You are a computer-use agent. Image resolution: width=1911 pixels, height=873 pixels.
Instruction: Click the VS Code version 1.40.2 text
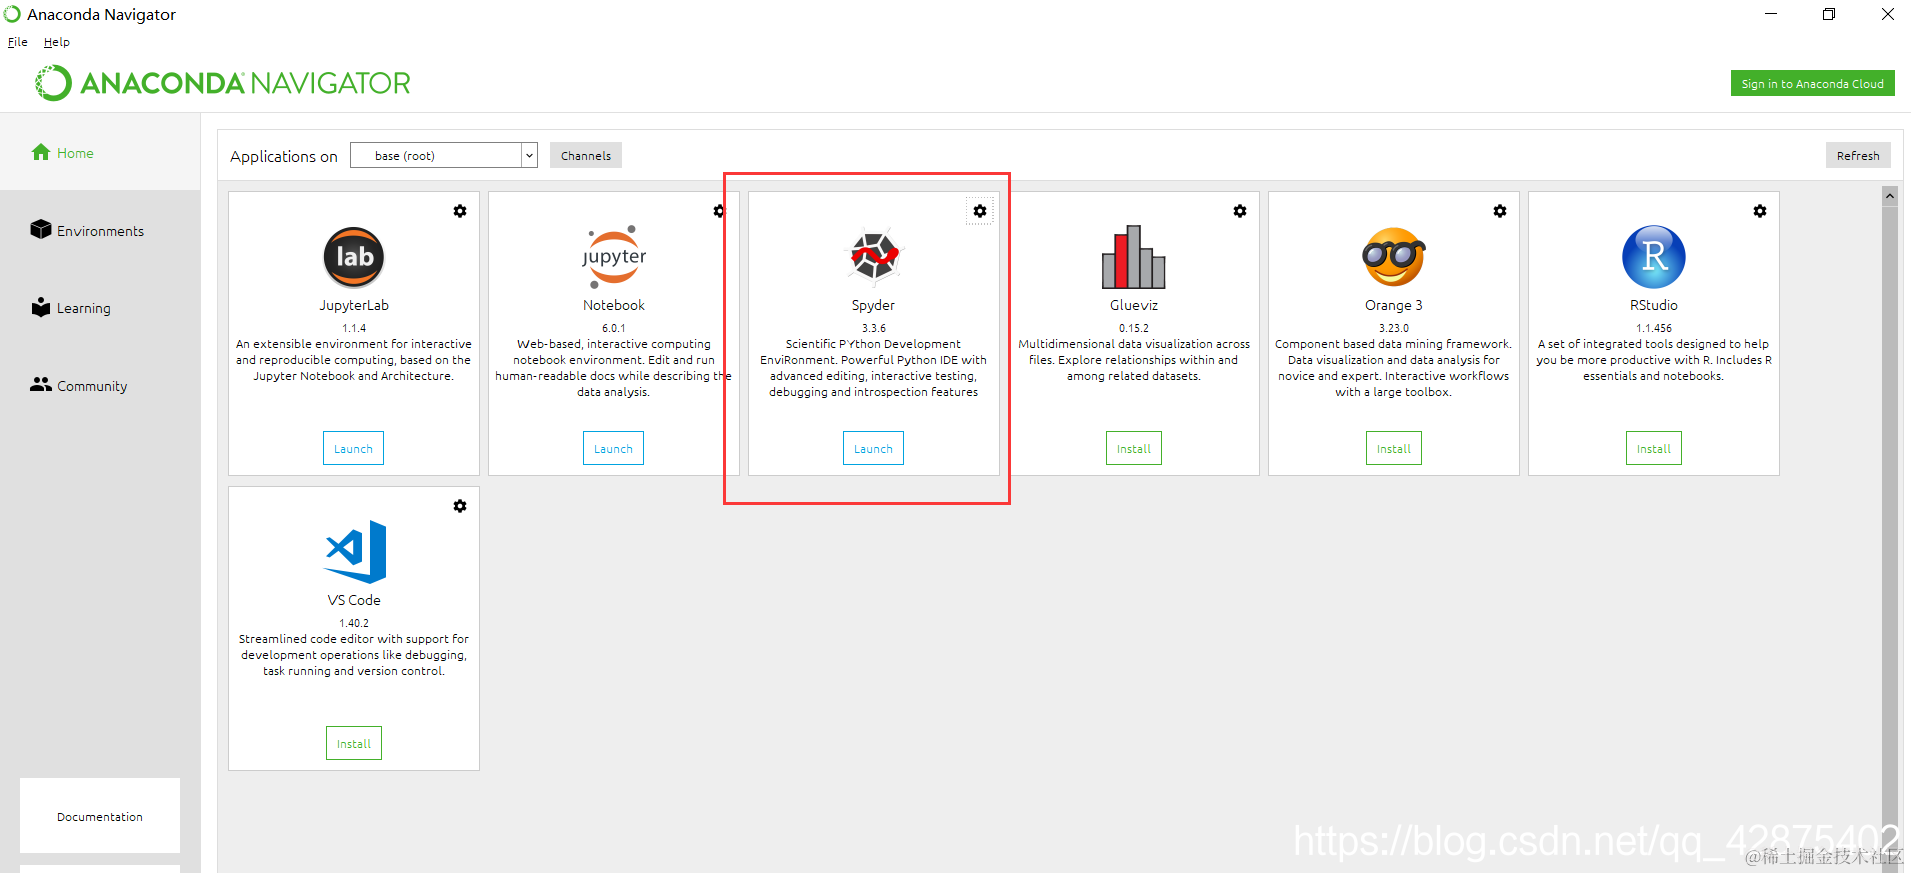354,623
